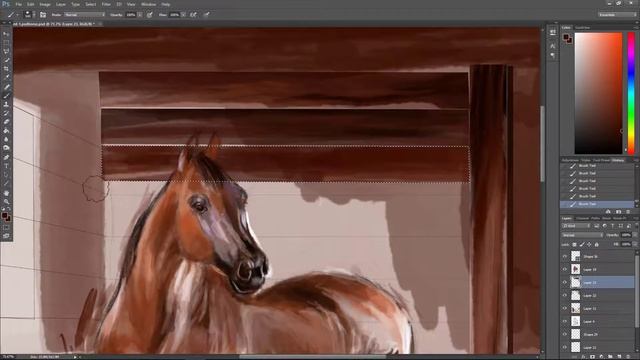Viewport: 640px width, 360px height.
Task: Select the Brush tool in toolbox
Action: click(6, 96)
